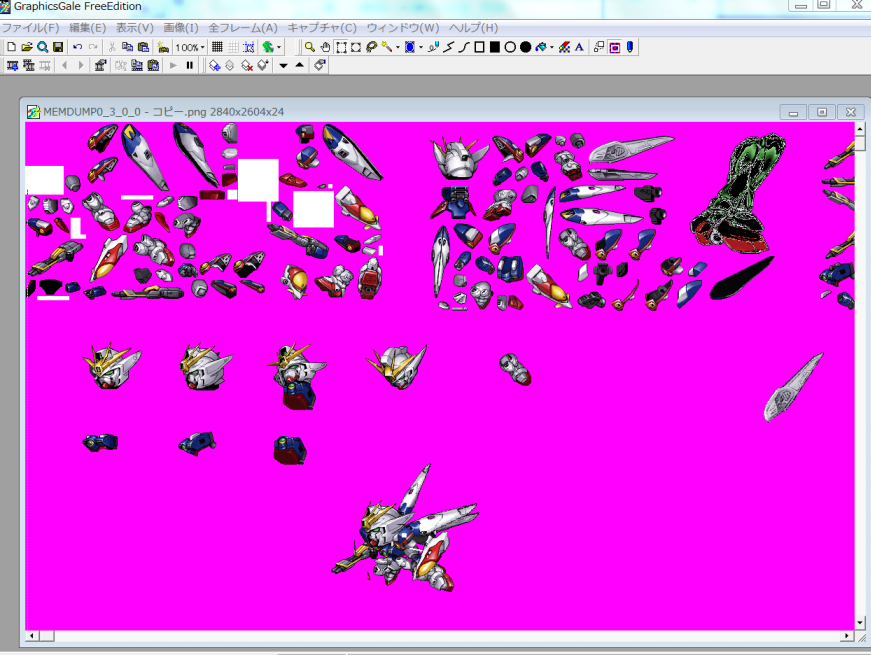Toggle the solid grid display
Screen dimensions: 871x655
coord(217,47)
